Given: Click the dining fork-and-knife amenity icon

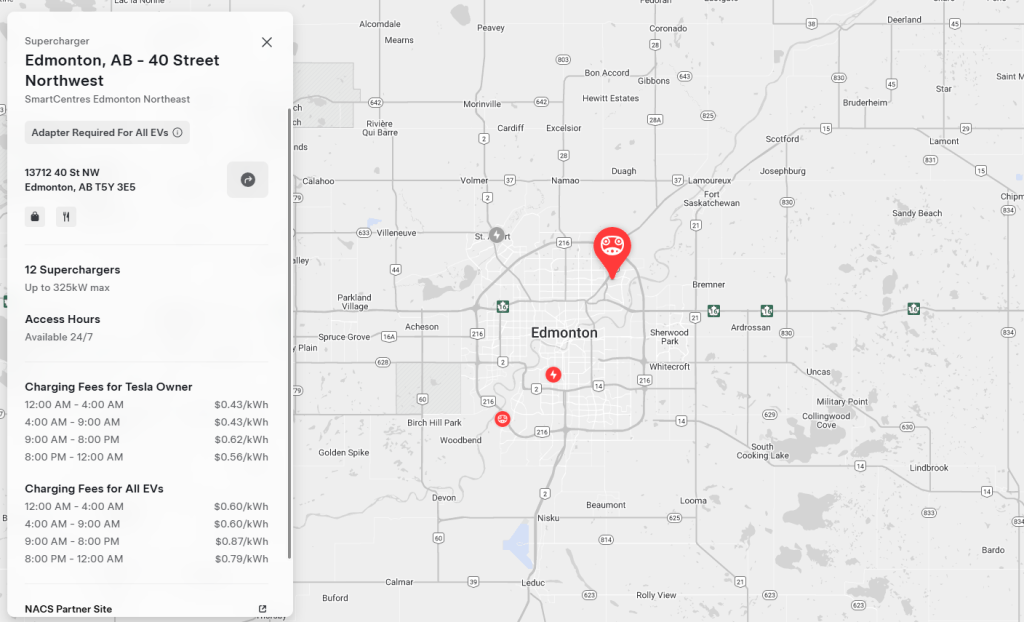Looking at the screenshot, I should point(66,216).
